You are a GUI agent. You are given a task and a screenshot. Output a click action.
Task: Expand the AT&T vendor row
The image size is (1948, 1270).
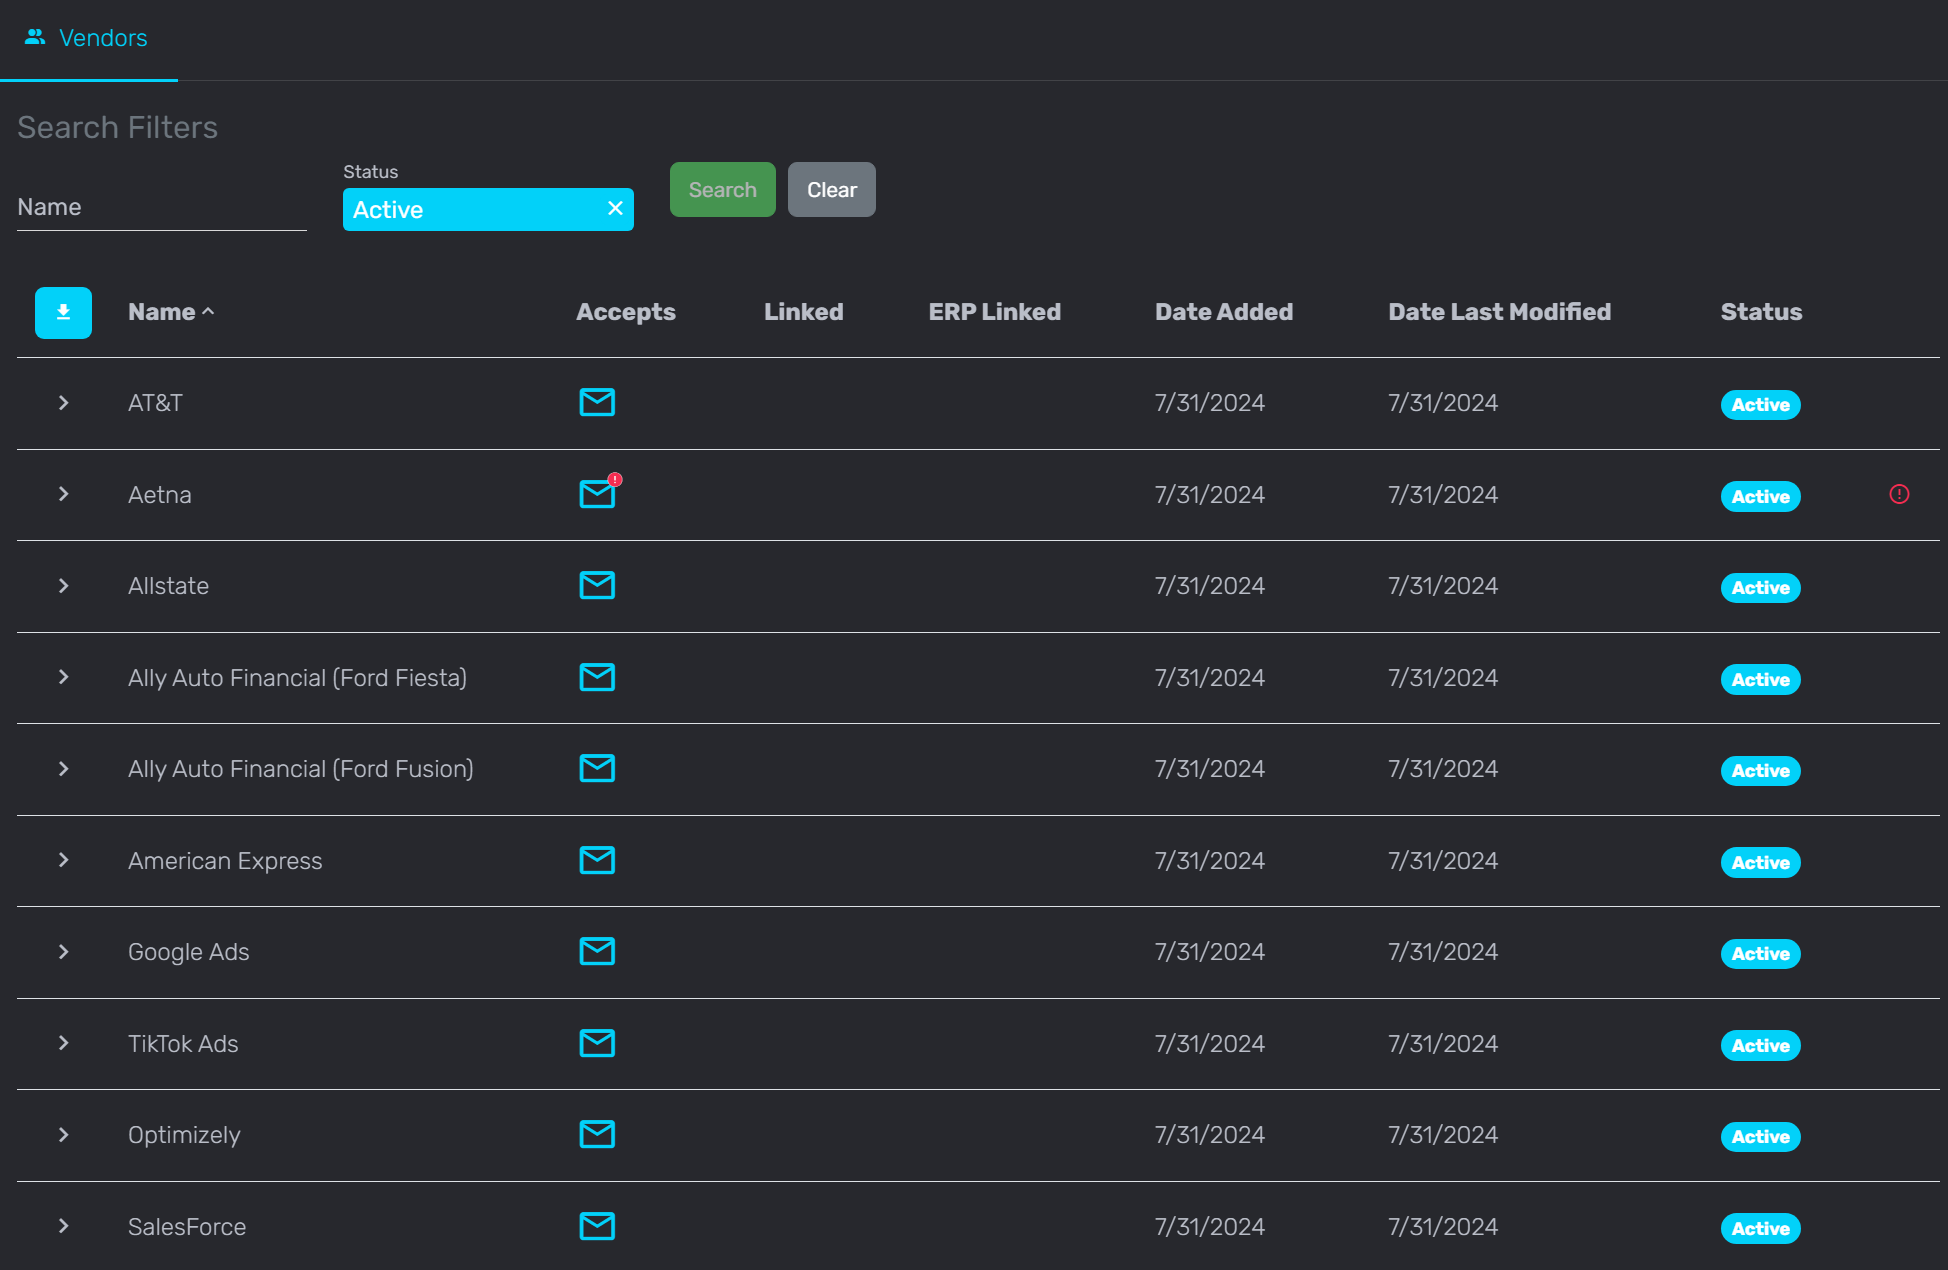[x=63, y=402]
